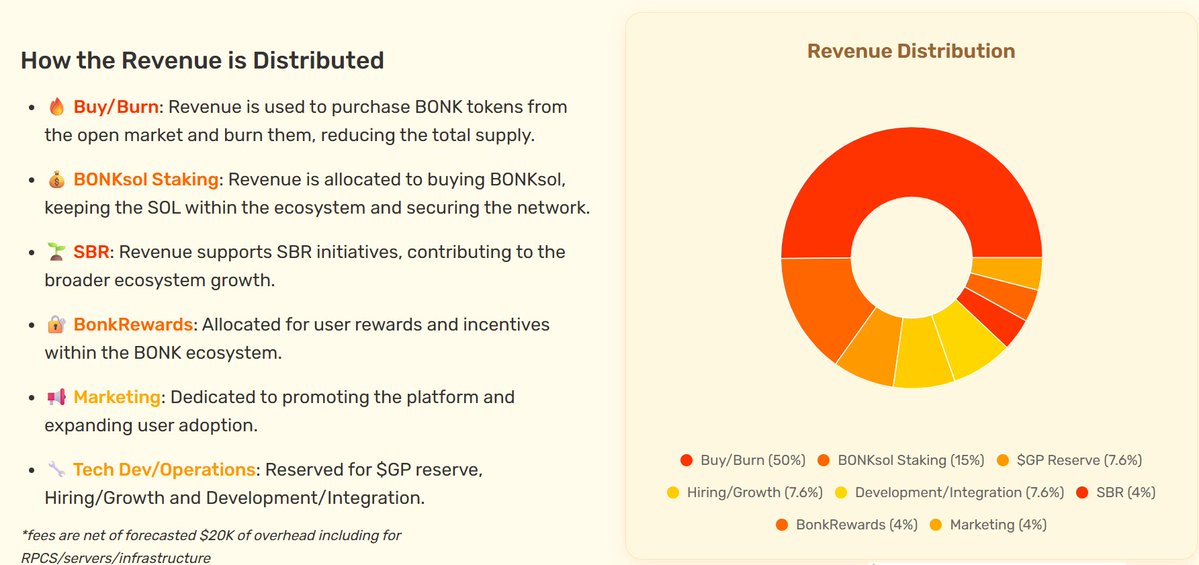The width and height of the screenshot is (1199, 565).
Task: Click the 'Hiring/Growth (7.6%)' legend label
Action: [x=755, y=492]
